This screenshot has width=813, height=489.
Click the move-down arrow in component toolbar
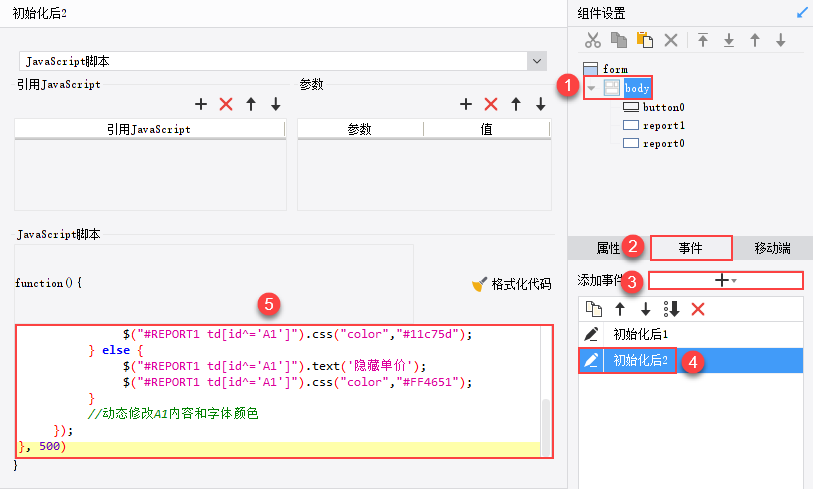[780, 40]
